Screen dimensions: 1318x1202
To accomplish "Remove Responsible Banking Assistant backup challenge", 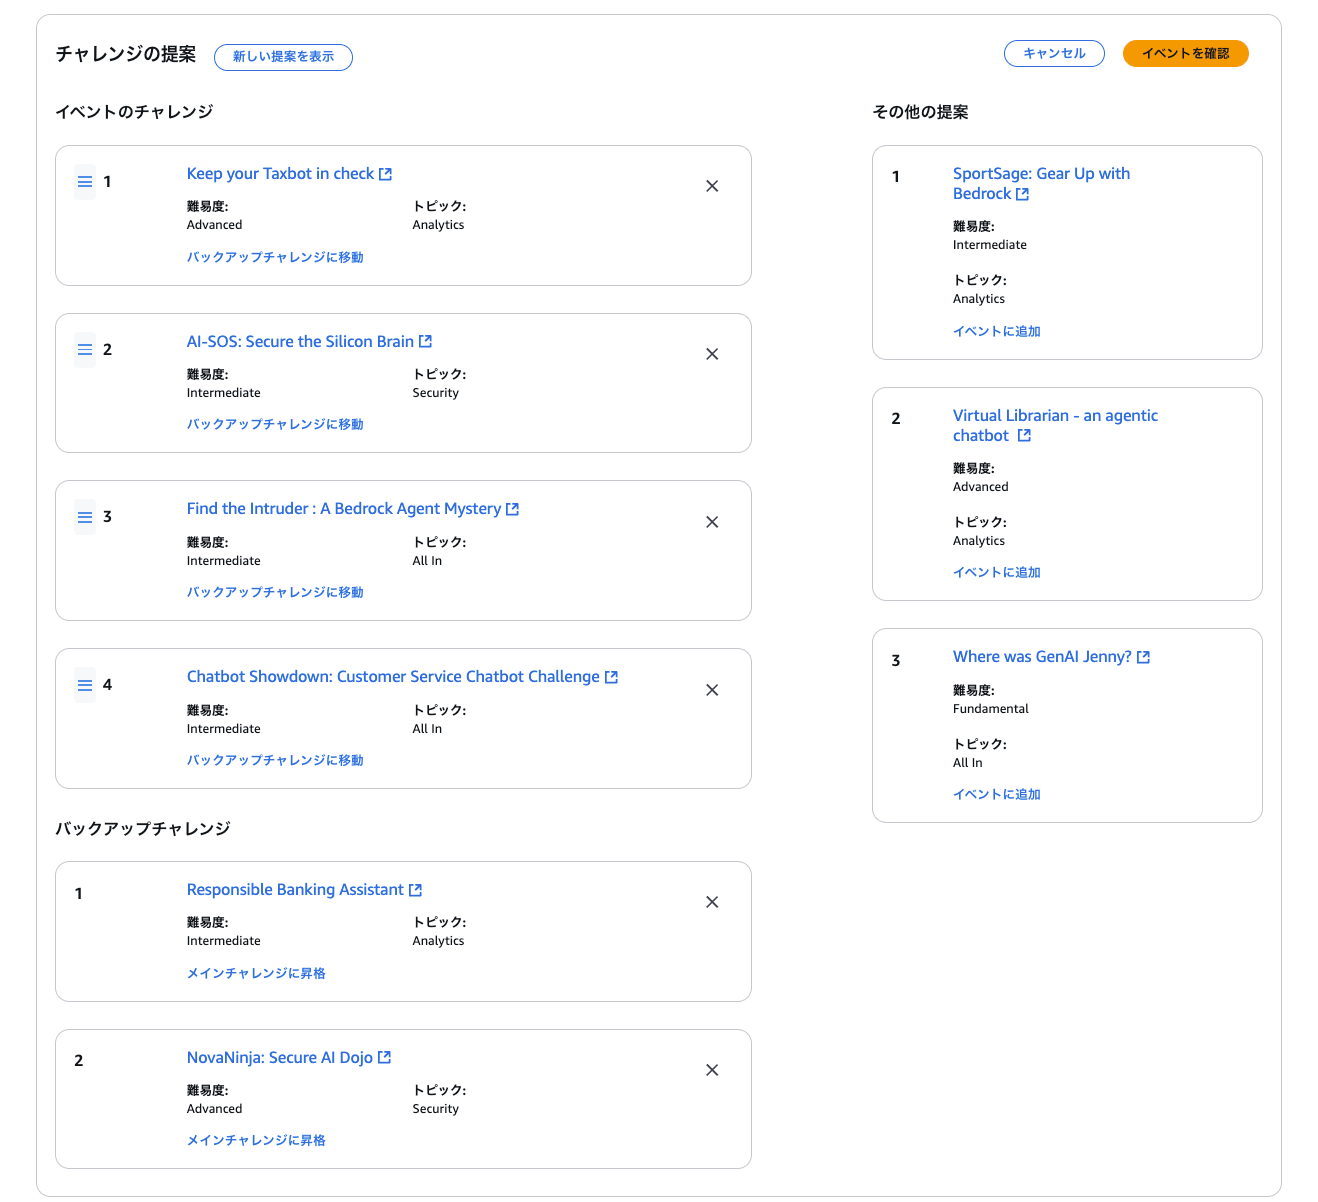I will (x=712, y=902).
